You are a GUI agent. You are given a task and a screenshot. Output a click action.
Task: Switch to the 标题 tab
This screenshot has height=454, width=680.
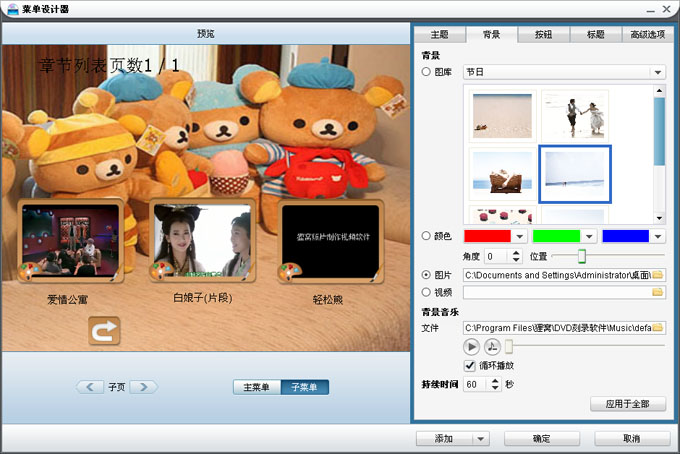click(x=596, y=34)
